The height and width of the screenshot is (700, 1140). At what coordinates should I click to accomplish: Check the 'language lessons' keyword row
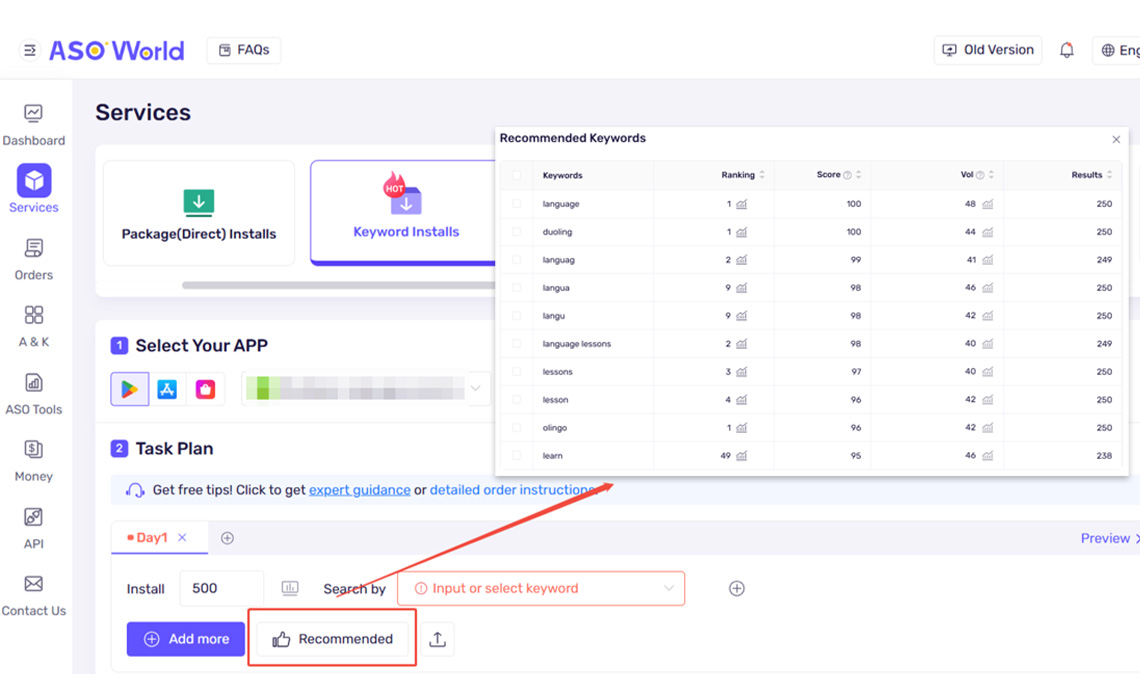pos(516,344)
